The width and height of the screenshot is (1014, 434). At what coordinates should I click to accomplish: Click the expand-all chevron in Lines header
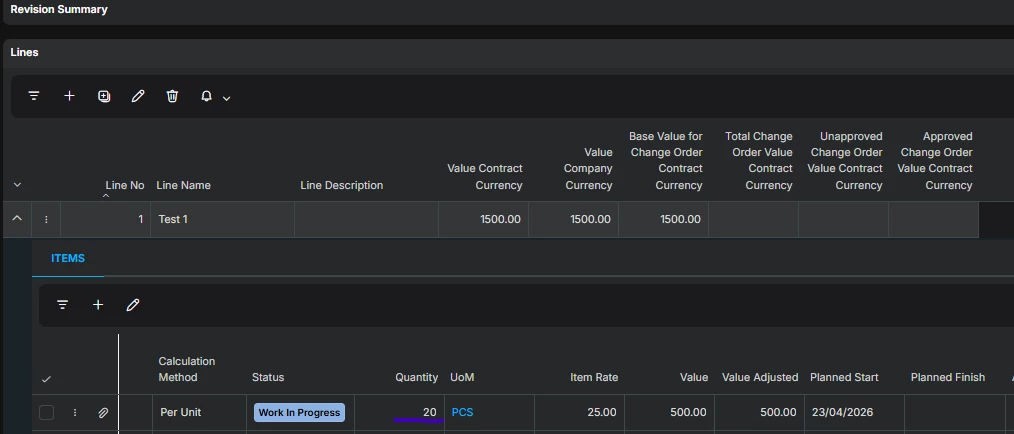pyautogui.click(x=17, y=185)
